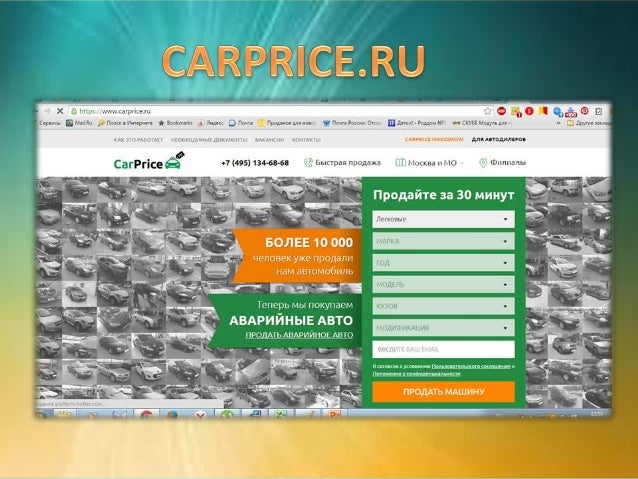Open КАК ЭТО РАБОТАЕТ menu item
Viewport: 638px width, 479px height.
click(138, 140)
